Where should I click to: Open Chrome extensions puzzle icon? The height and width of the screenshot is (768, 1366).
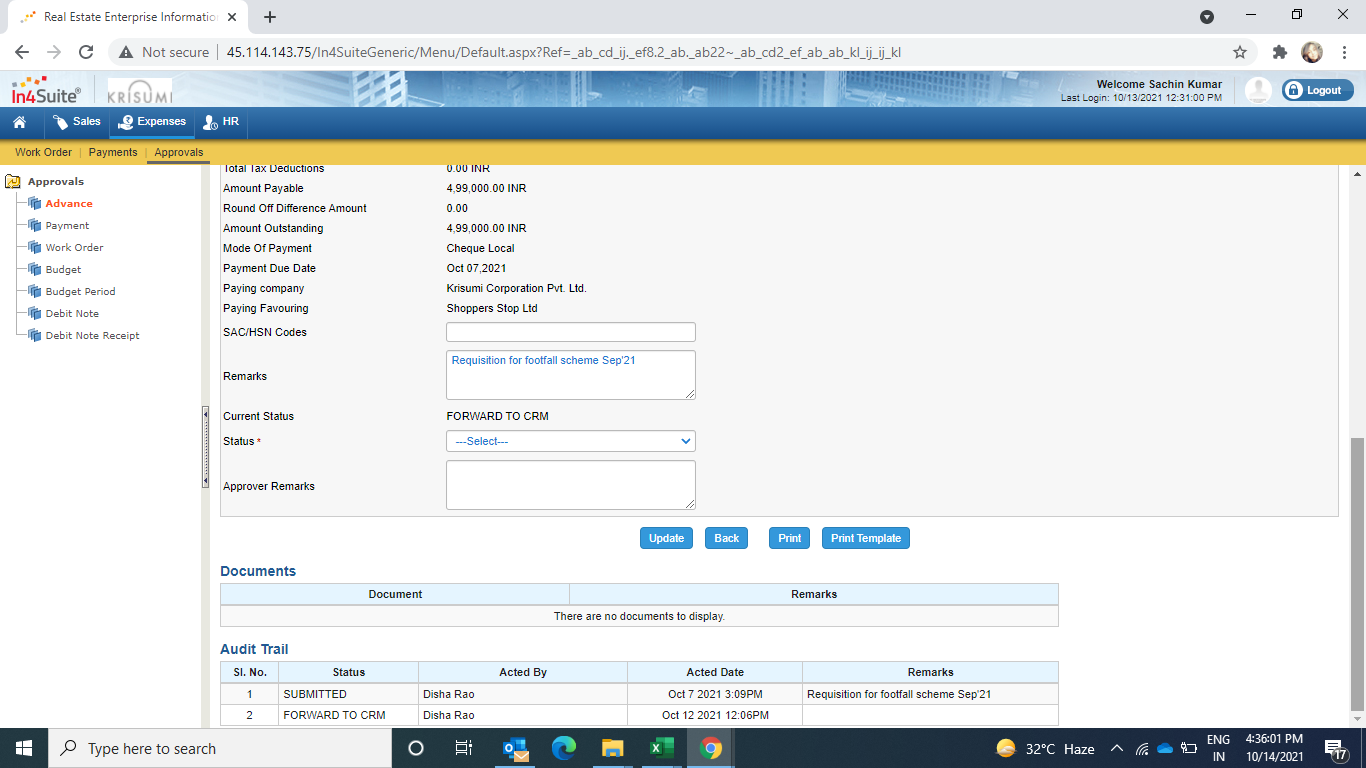(1279, 52)
